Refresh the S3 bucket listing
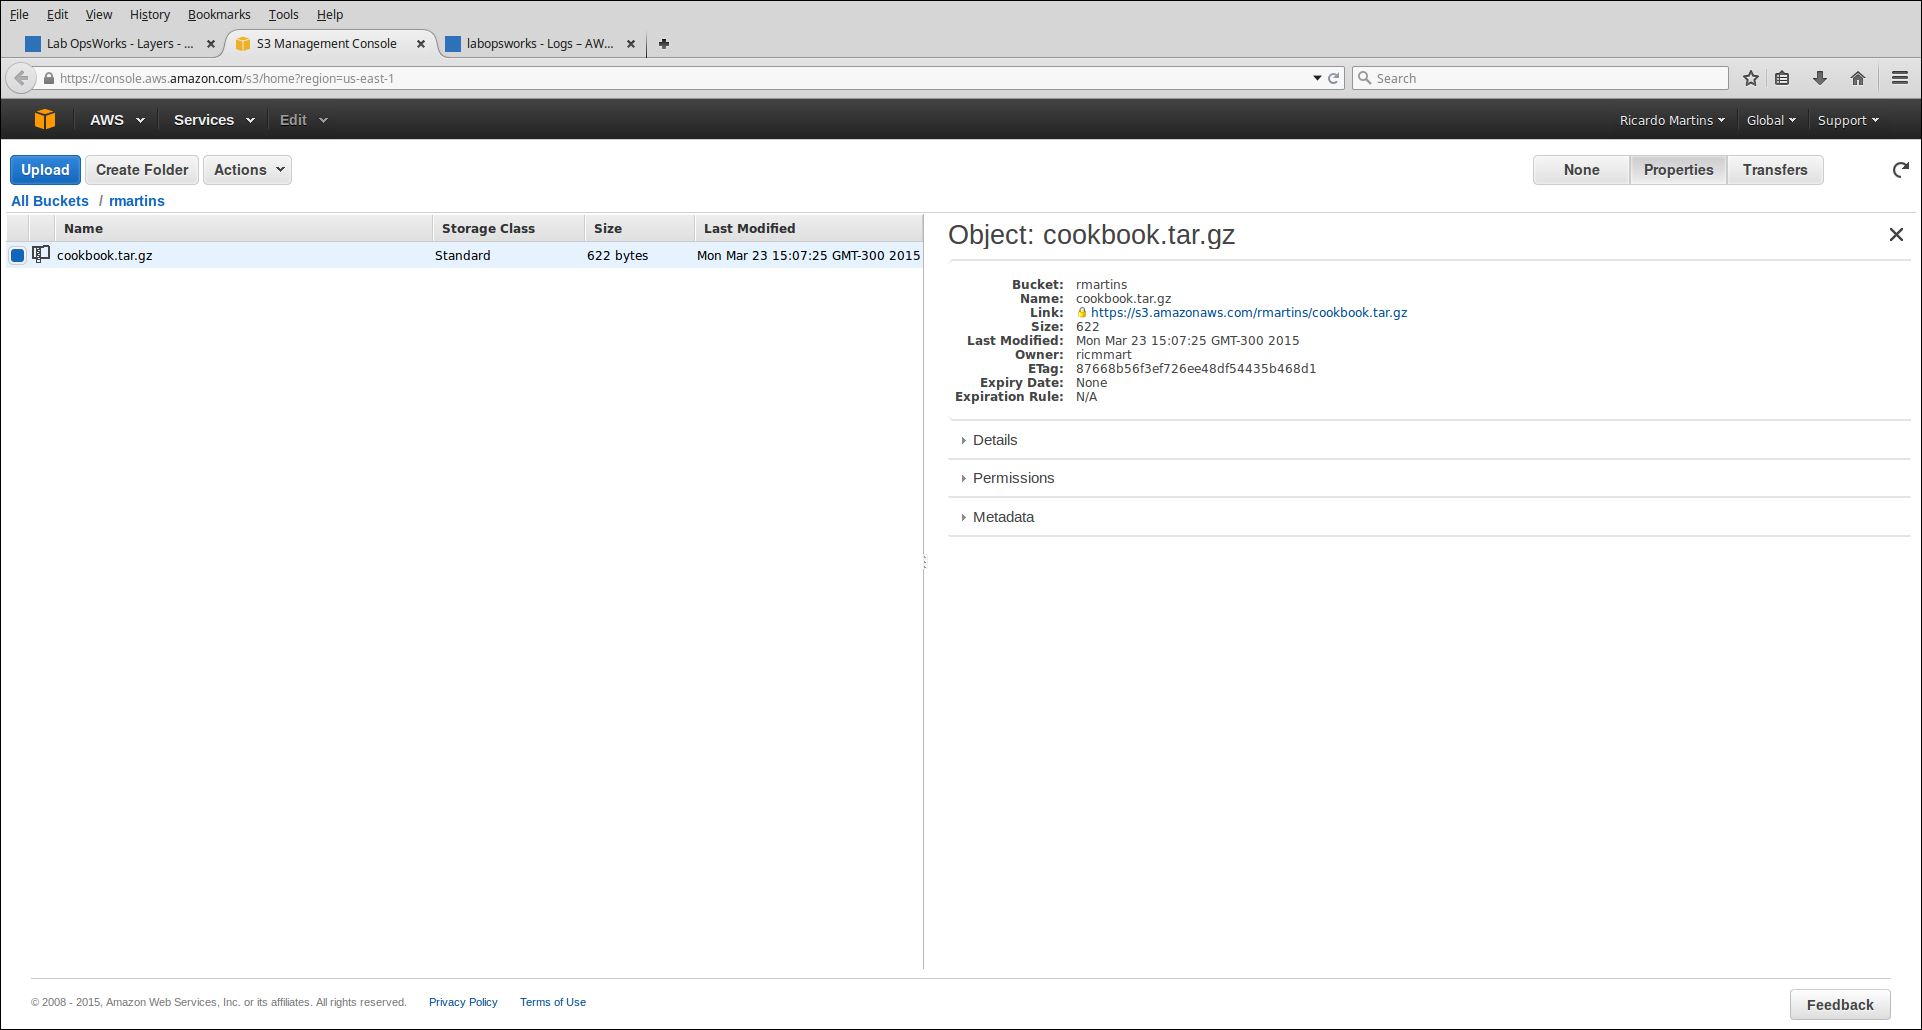 (x=1900, y=170)
